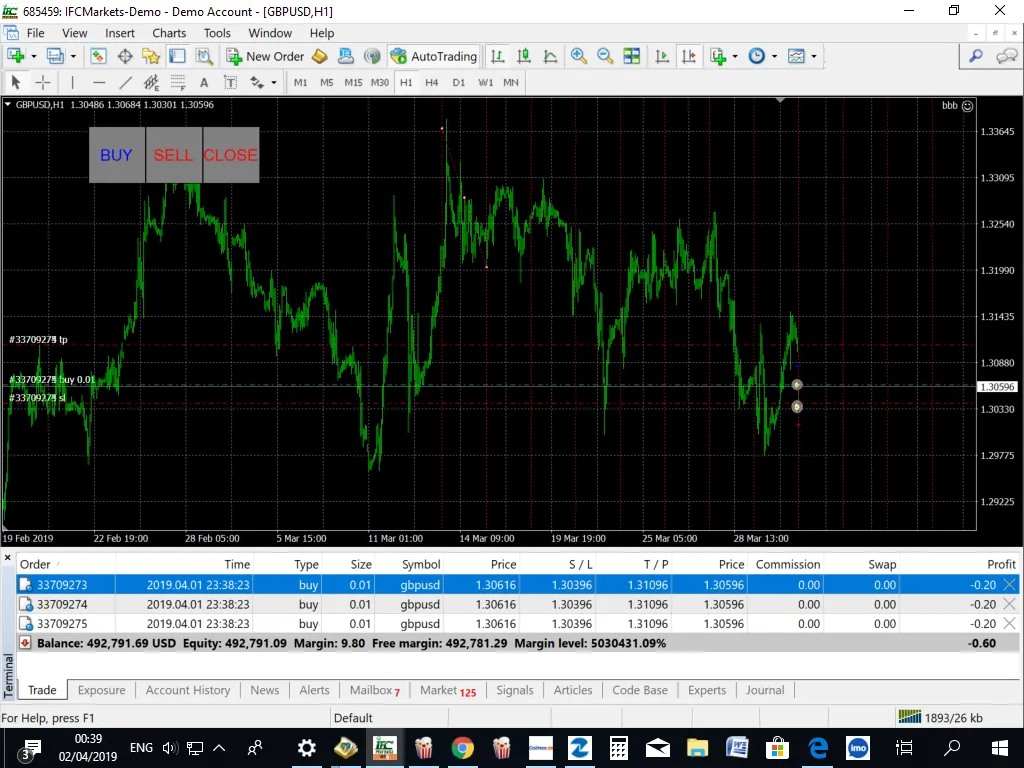Click the Zoom Out magnifier icon
Image resolution: width=1024 pixels, height=768 pixels.
605,56
